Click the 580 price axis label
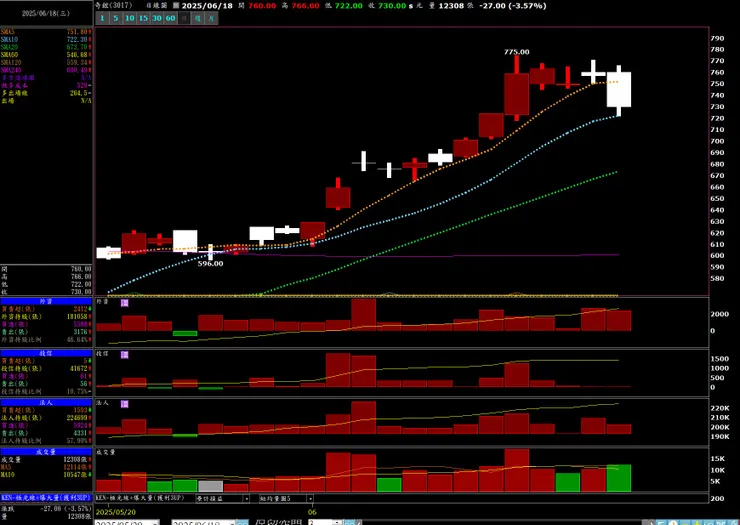 717,279
